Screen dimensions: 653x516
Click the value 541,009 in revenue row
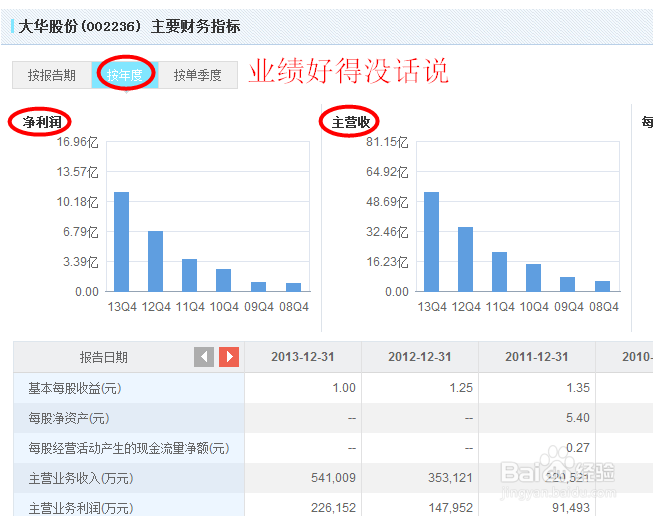pos(334,478)
